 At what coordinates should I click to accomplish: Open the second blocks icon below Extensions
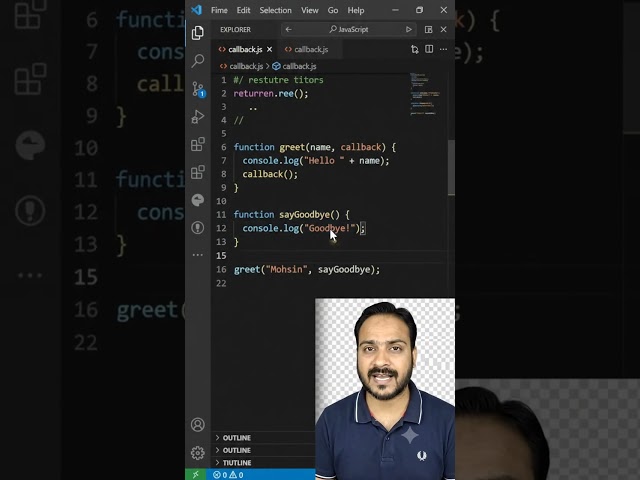click(x=198, y=172)
